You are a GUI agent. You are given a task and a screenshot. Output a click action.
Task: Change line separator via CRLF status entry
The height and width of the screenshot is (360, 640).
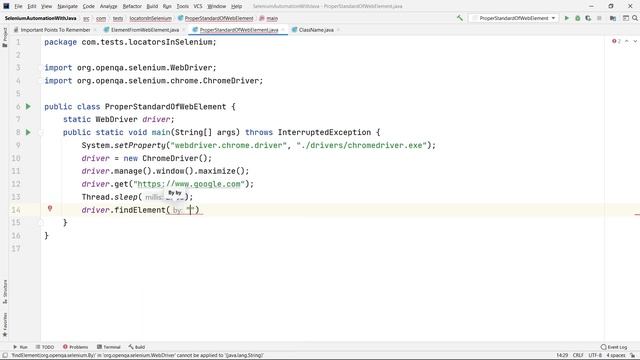(x=578, y=355)
